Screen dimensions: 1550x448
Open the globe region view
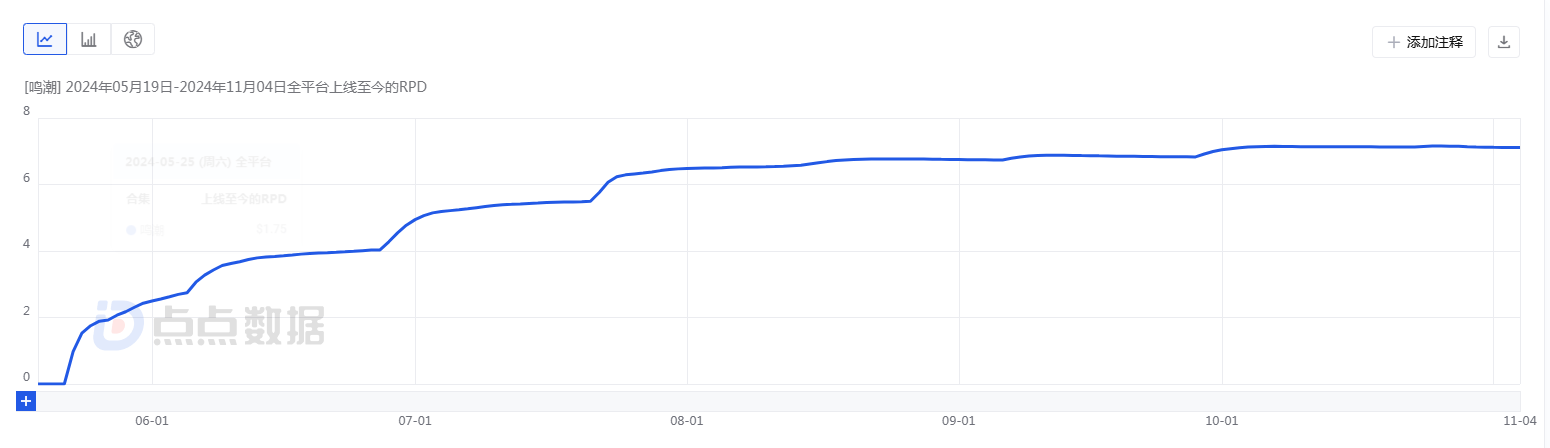pyautogui.click(x=133, y=39)
